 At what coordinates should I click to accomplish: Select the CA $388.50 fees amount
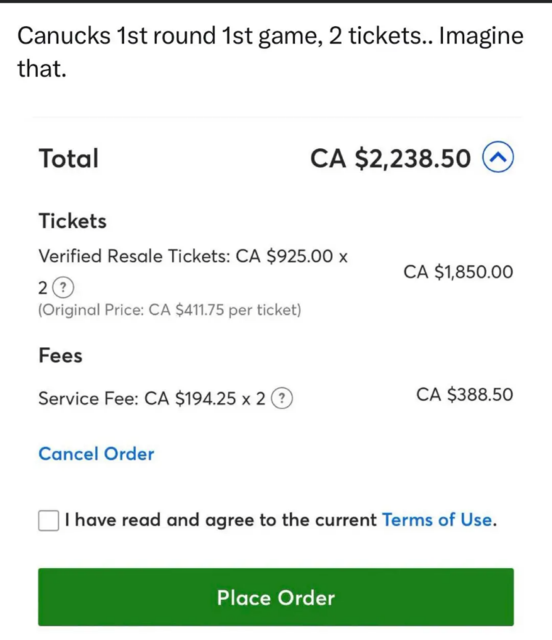coord(465,395)
